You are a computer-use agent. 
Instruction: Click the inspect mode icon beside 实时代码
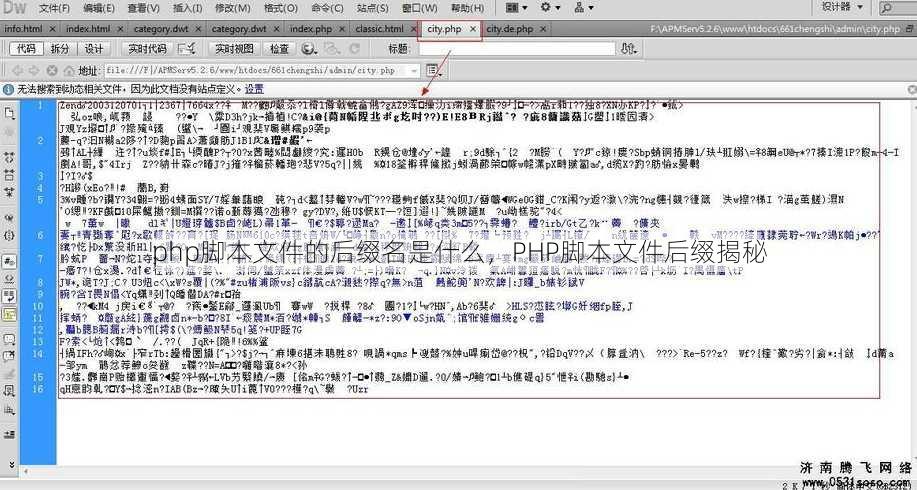pos(187,49)
